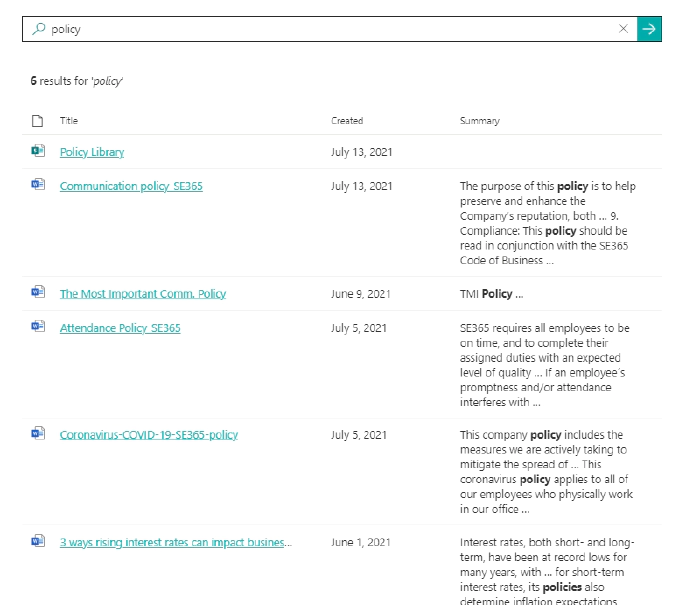
Task: Click interest rates summary text
Action: tap(547, 572)
